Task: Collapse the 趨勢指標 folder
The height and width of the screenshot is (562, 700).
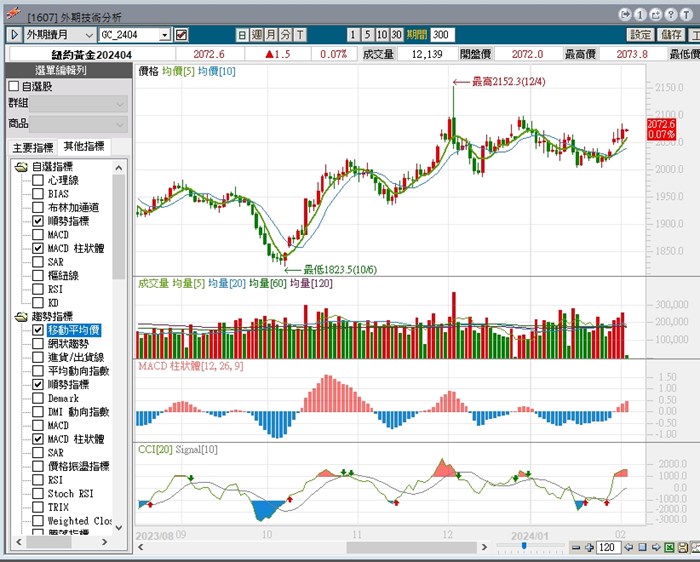Action: click(x=20, y=316)
